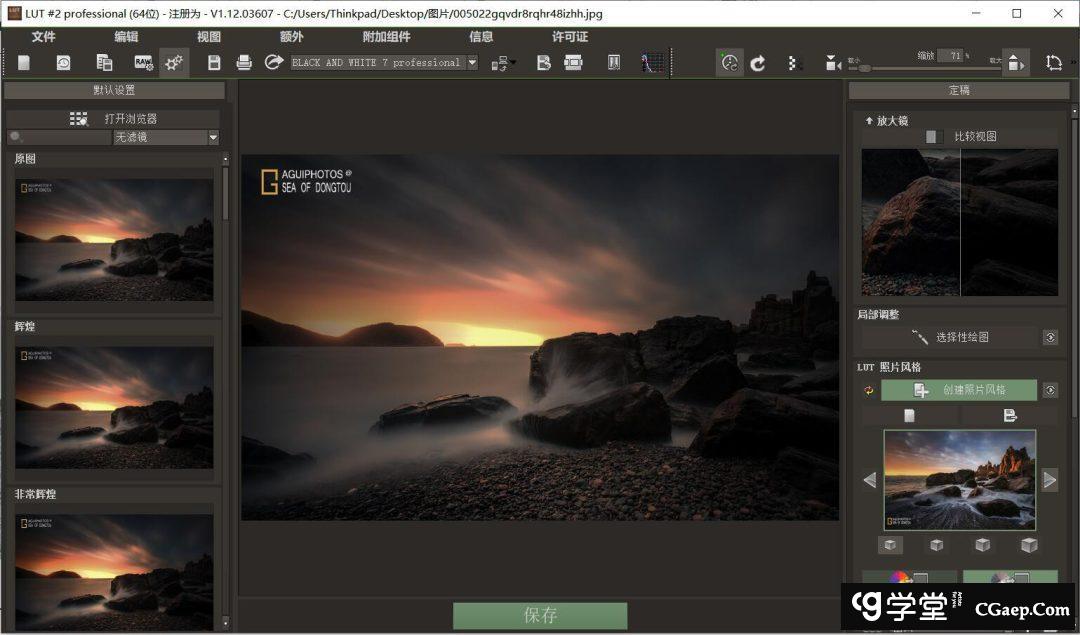Click the new blank document icon
The image size is (1080, 635).
[x=24, y=63]
